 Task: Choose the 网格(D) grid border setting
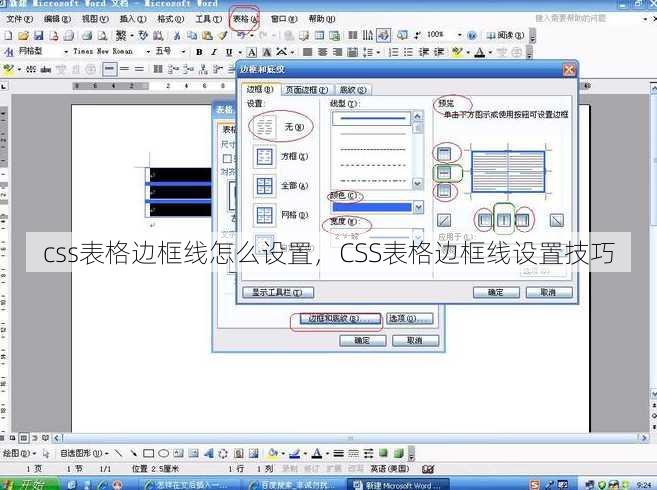280,215
